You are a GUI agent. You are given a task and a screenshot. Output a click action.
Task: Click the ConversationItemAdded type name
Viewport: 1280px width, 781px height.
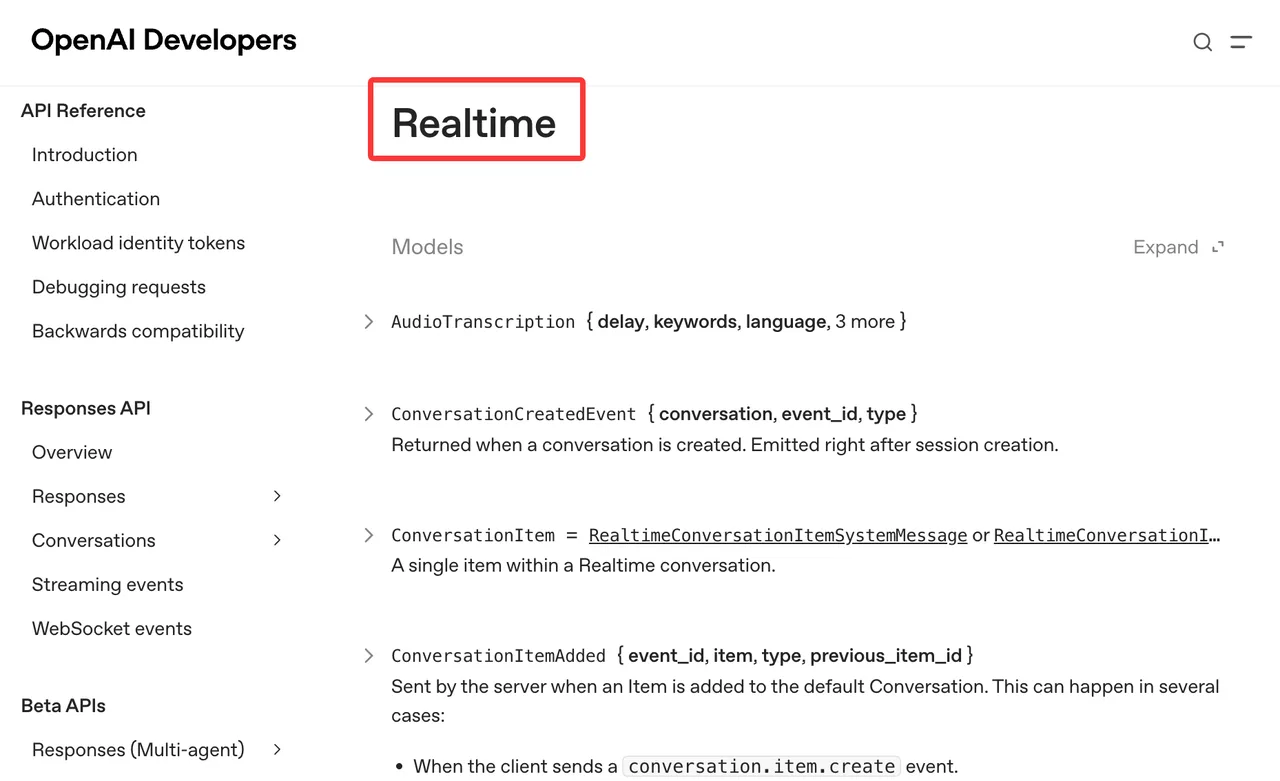(x=499, y=656)
